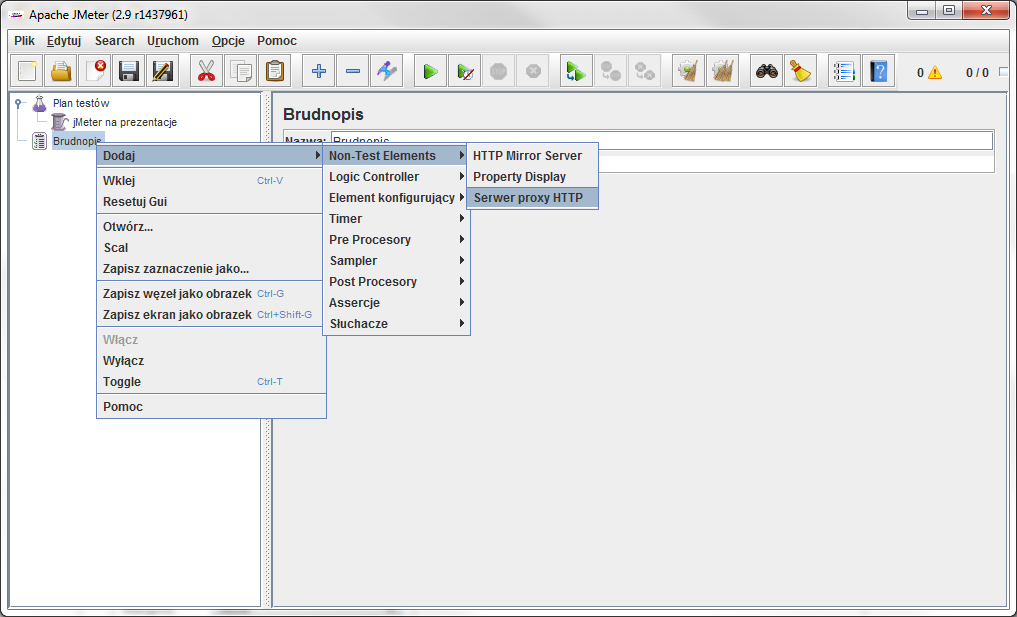This screenshot has width=1017, height=617.
Task: Click Remote stop all icon
Action: coord(610,71)
